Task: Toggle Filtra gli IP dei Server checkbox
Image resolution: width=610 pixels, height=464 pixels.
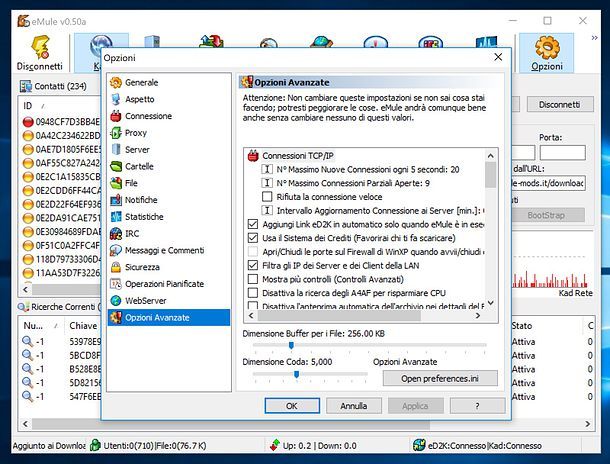Action: coord(253,266)
